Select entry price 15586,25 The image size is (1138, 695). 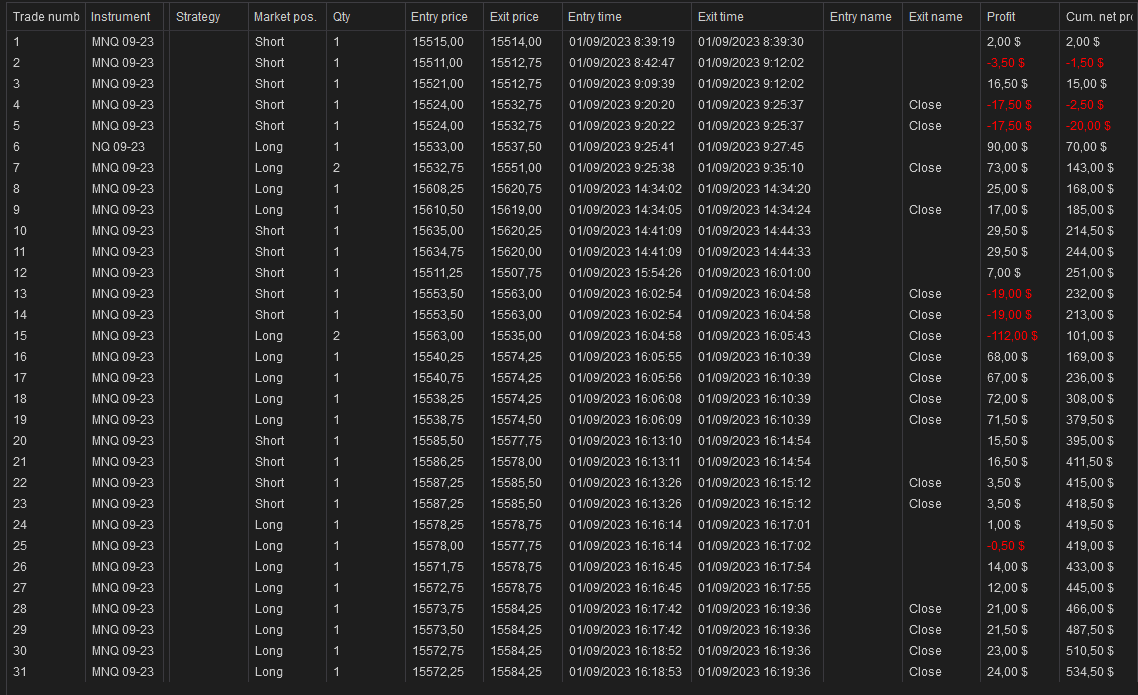coord(438,462)
